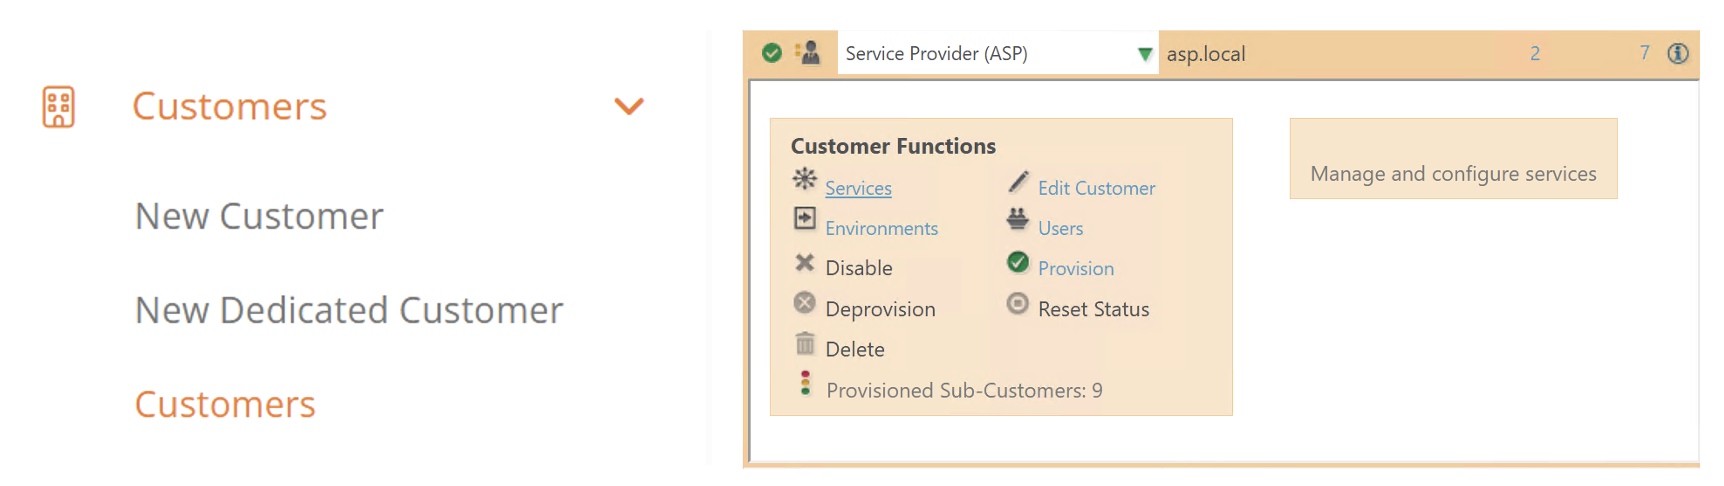1724x486 pixels.
Task: Click the info icon in header row
Action: pyautogui.click(x=1678, y=54)
